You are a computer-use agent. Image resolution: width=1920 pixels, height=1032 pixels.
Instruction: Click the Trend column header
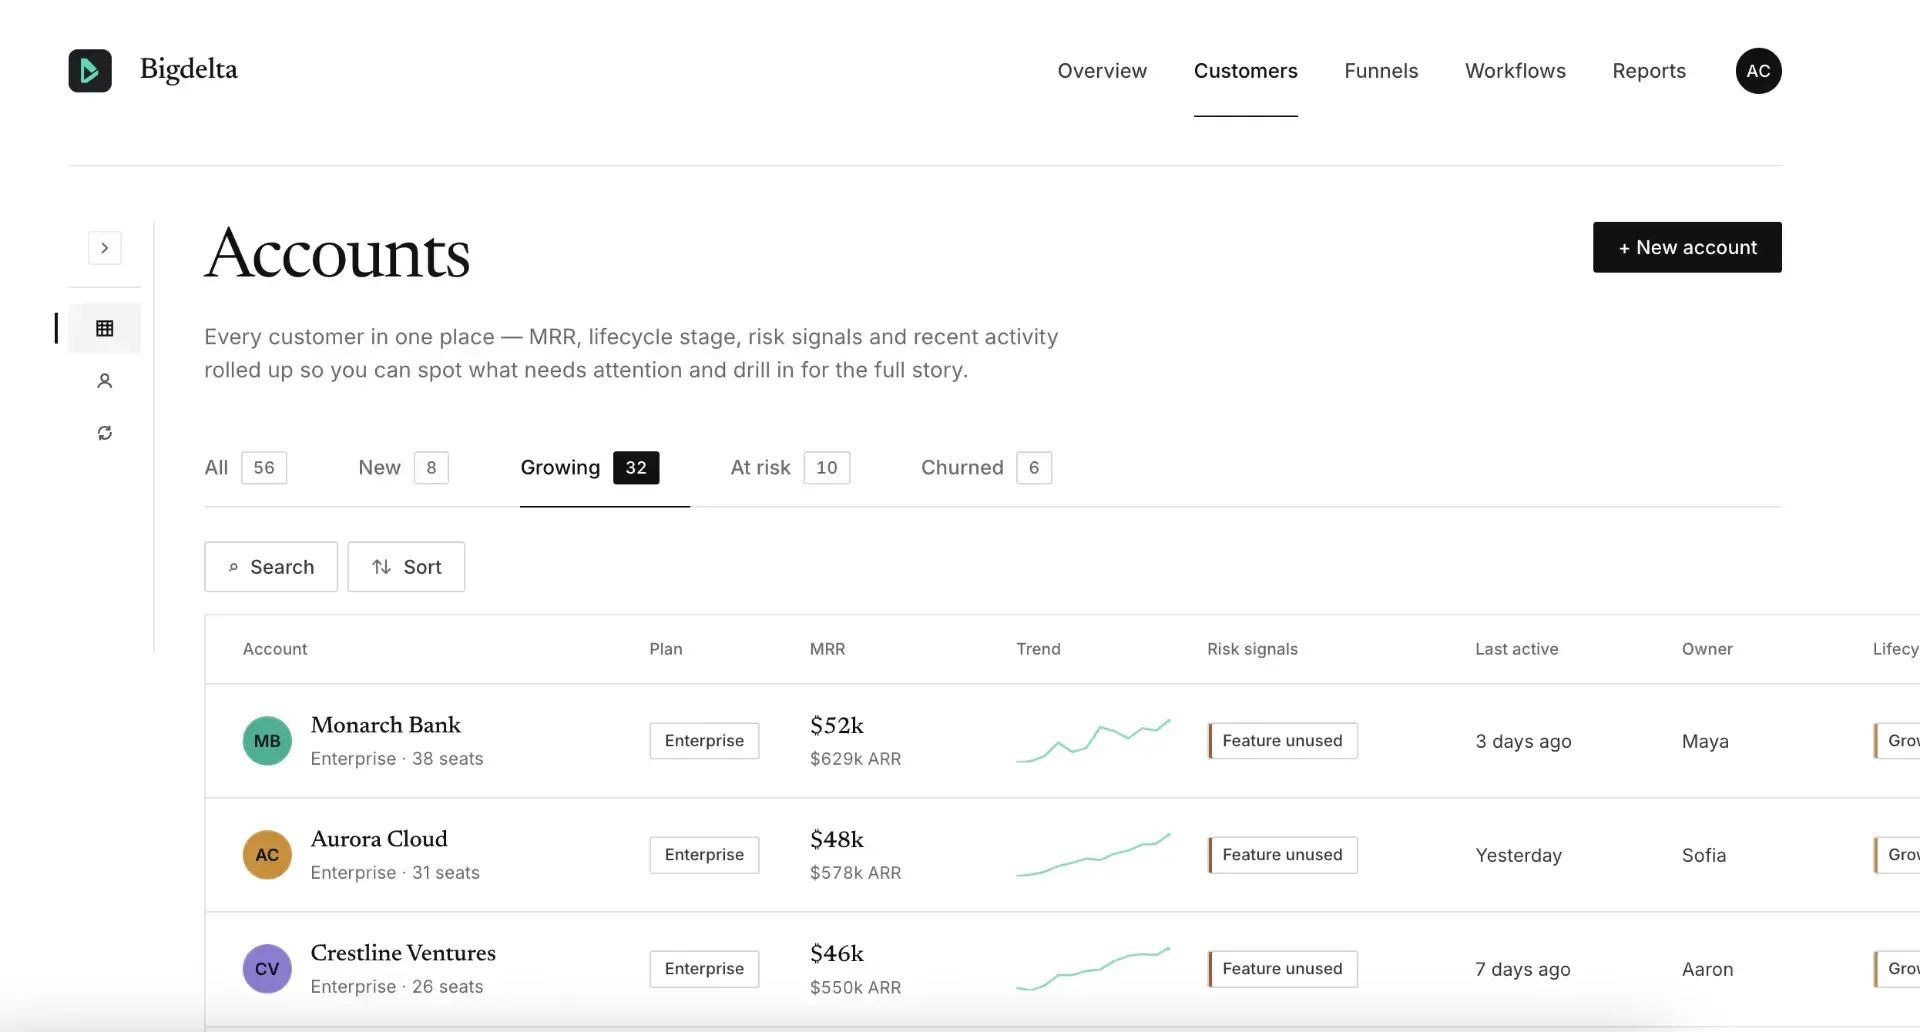[x=1038, y=649]
